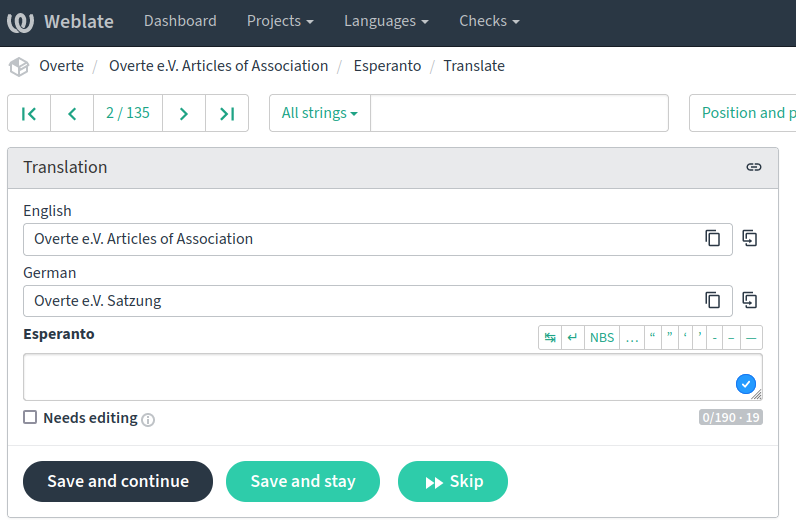Expand the Checks menu
This screenshot has height=532, width=796.
tap(489, 21)
